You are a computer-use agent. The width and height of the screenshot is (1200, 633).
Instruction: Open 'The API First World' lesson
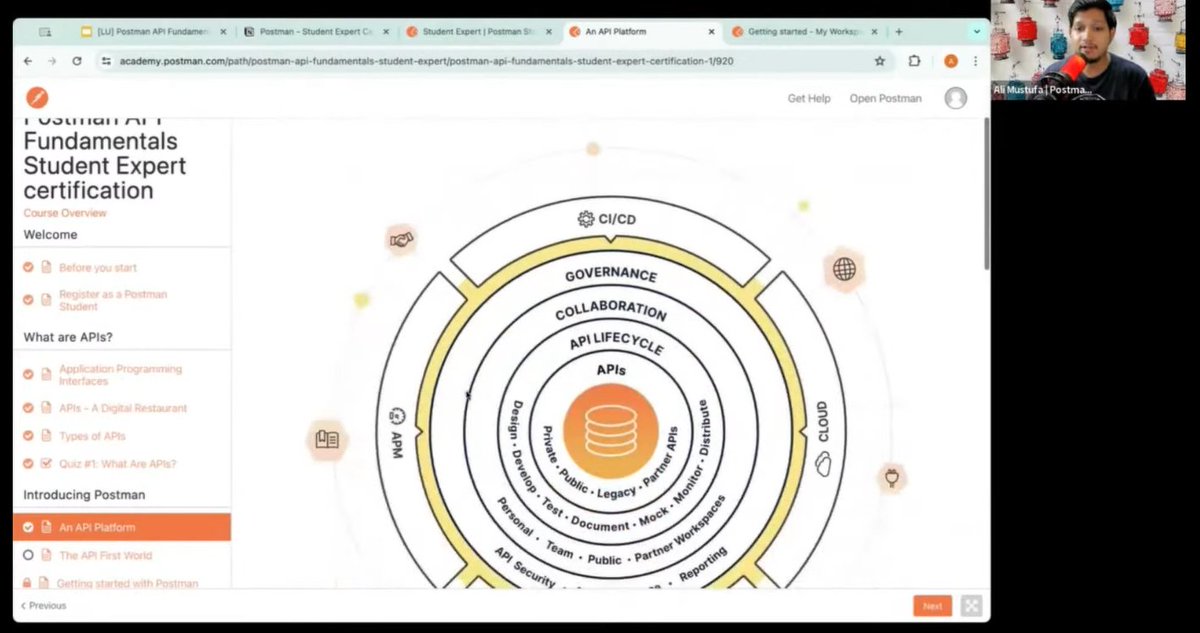pos(106,555)
